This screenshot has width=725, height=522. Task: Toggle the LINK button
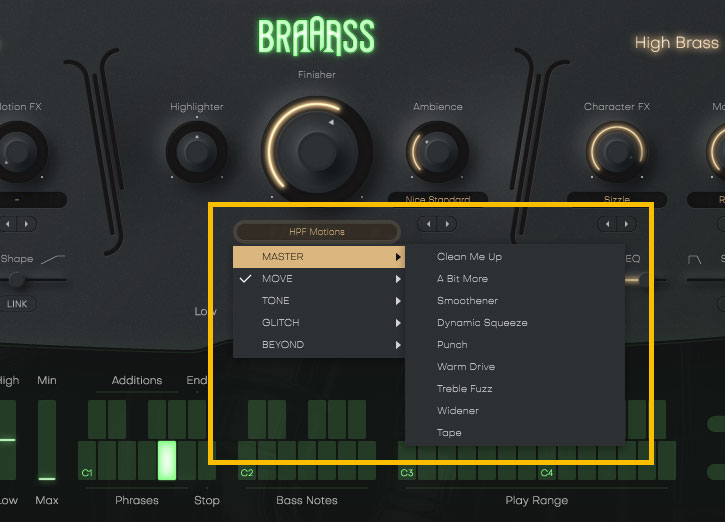click(17, 303)
